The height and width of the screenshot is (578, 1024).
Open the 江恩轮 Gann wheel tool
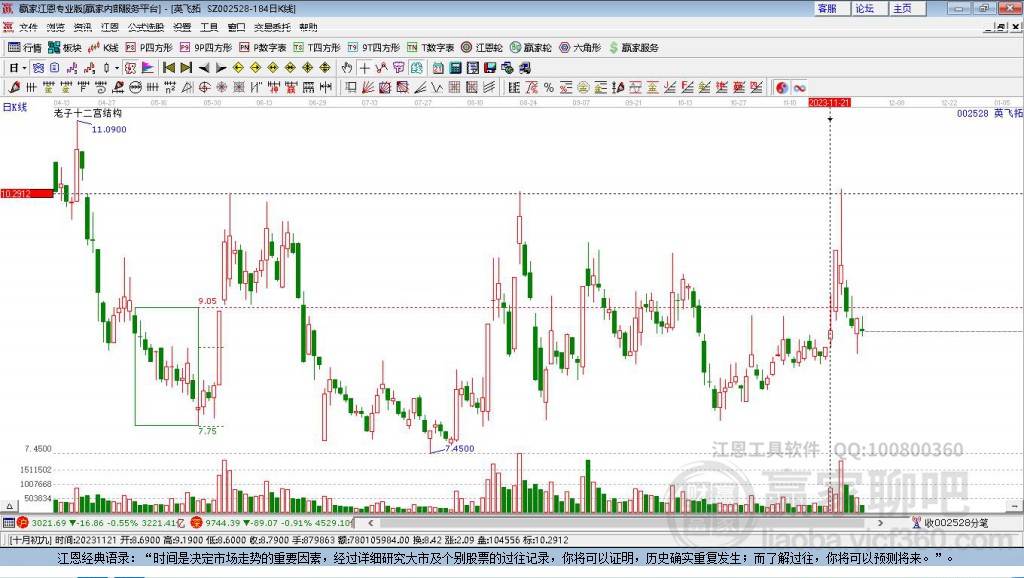coord(482,48)
